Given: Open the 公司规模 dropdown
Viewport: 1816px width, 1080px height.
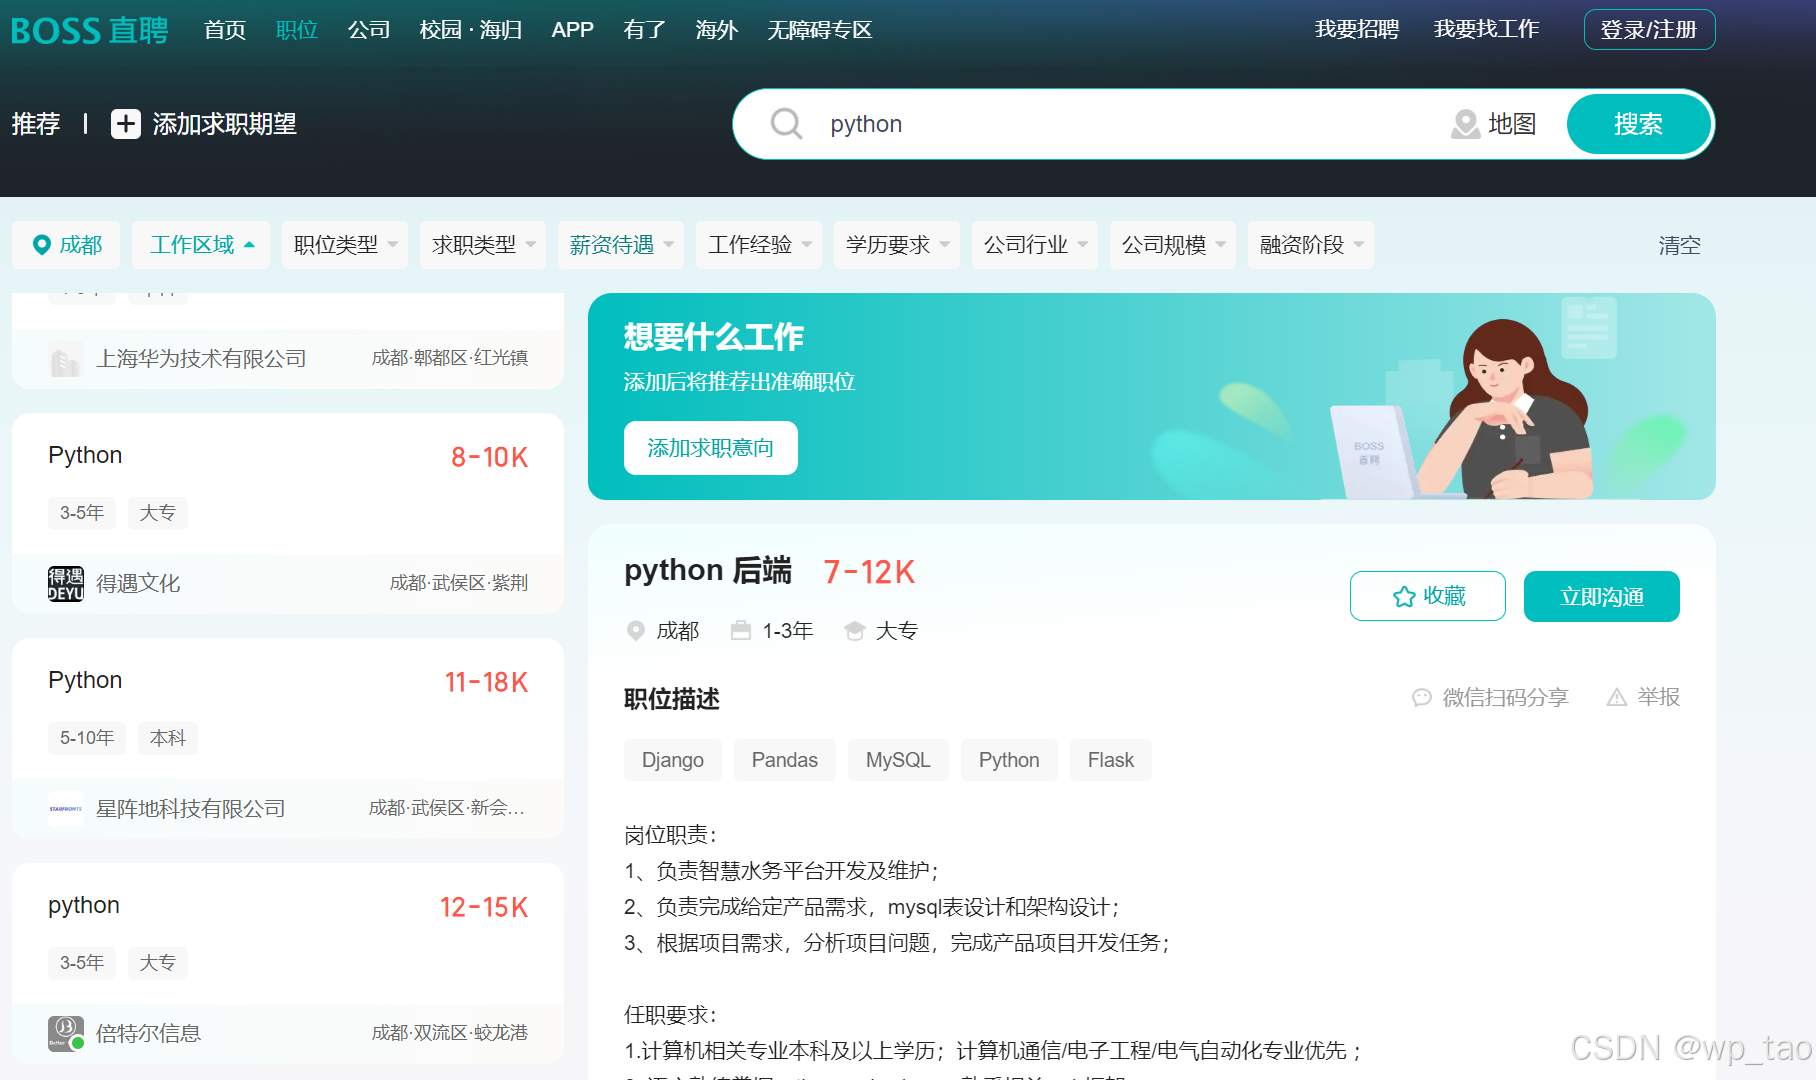Looking at the screenshot, I should tap(1173, 245).
